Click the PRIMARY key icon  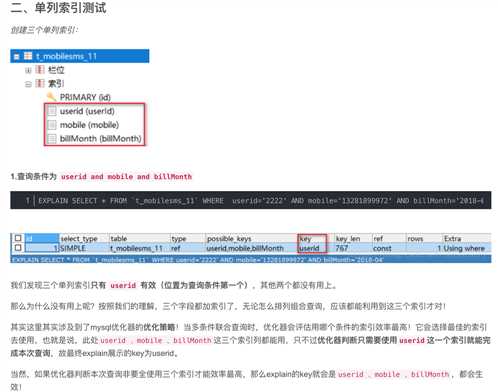click(51, 97)
